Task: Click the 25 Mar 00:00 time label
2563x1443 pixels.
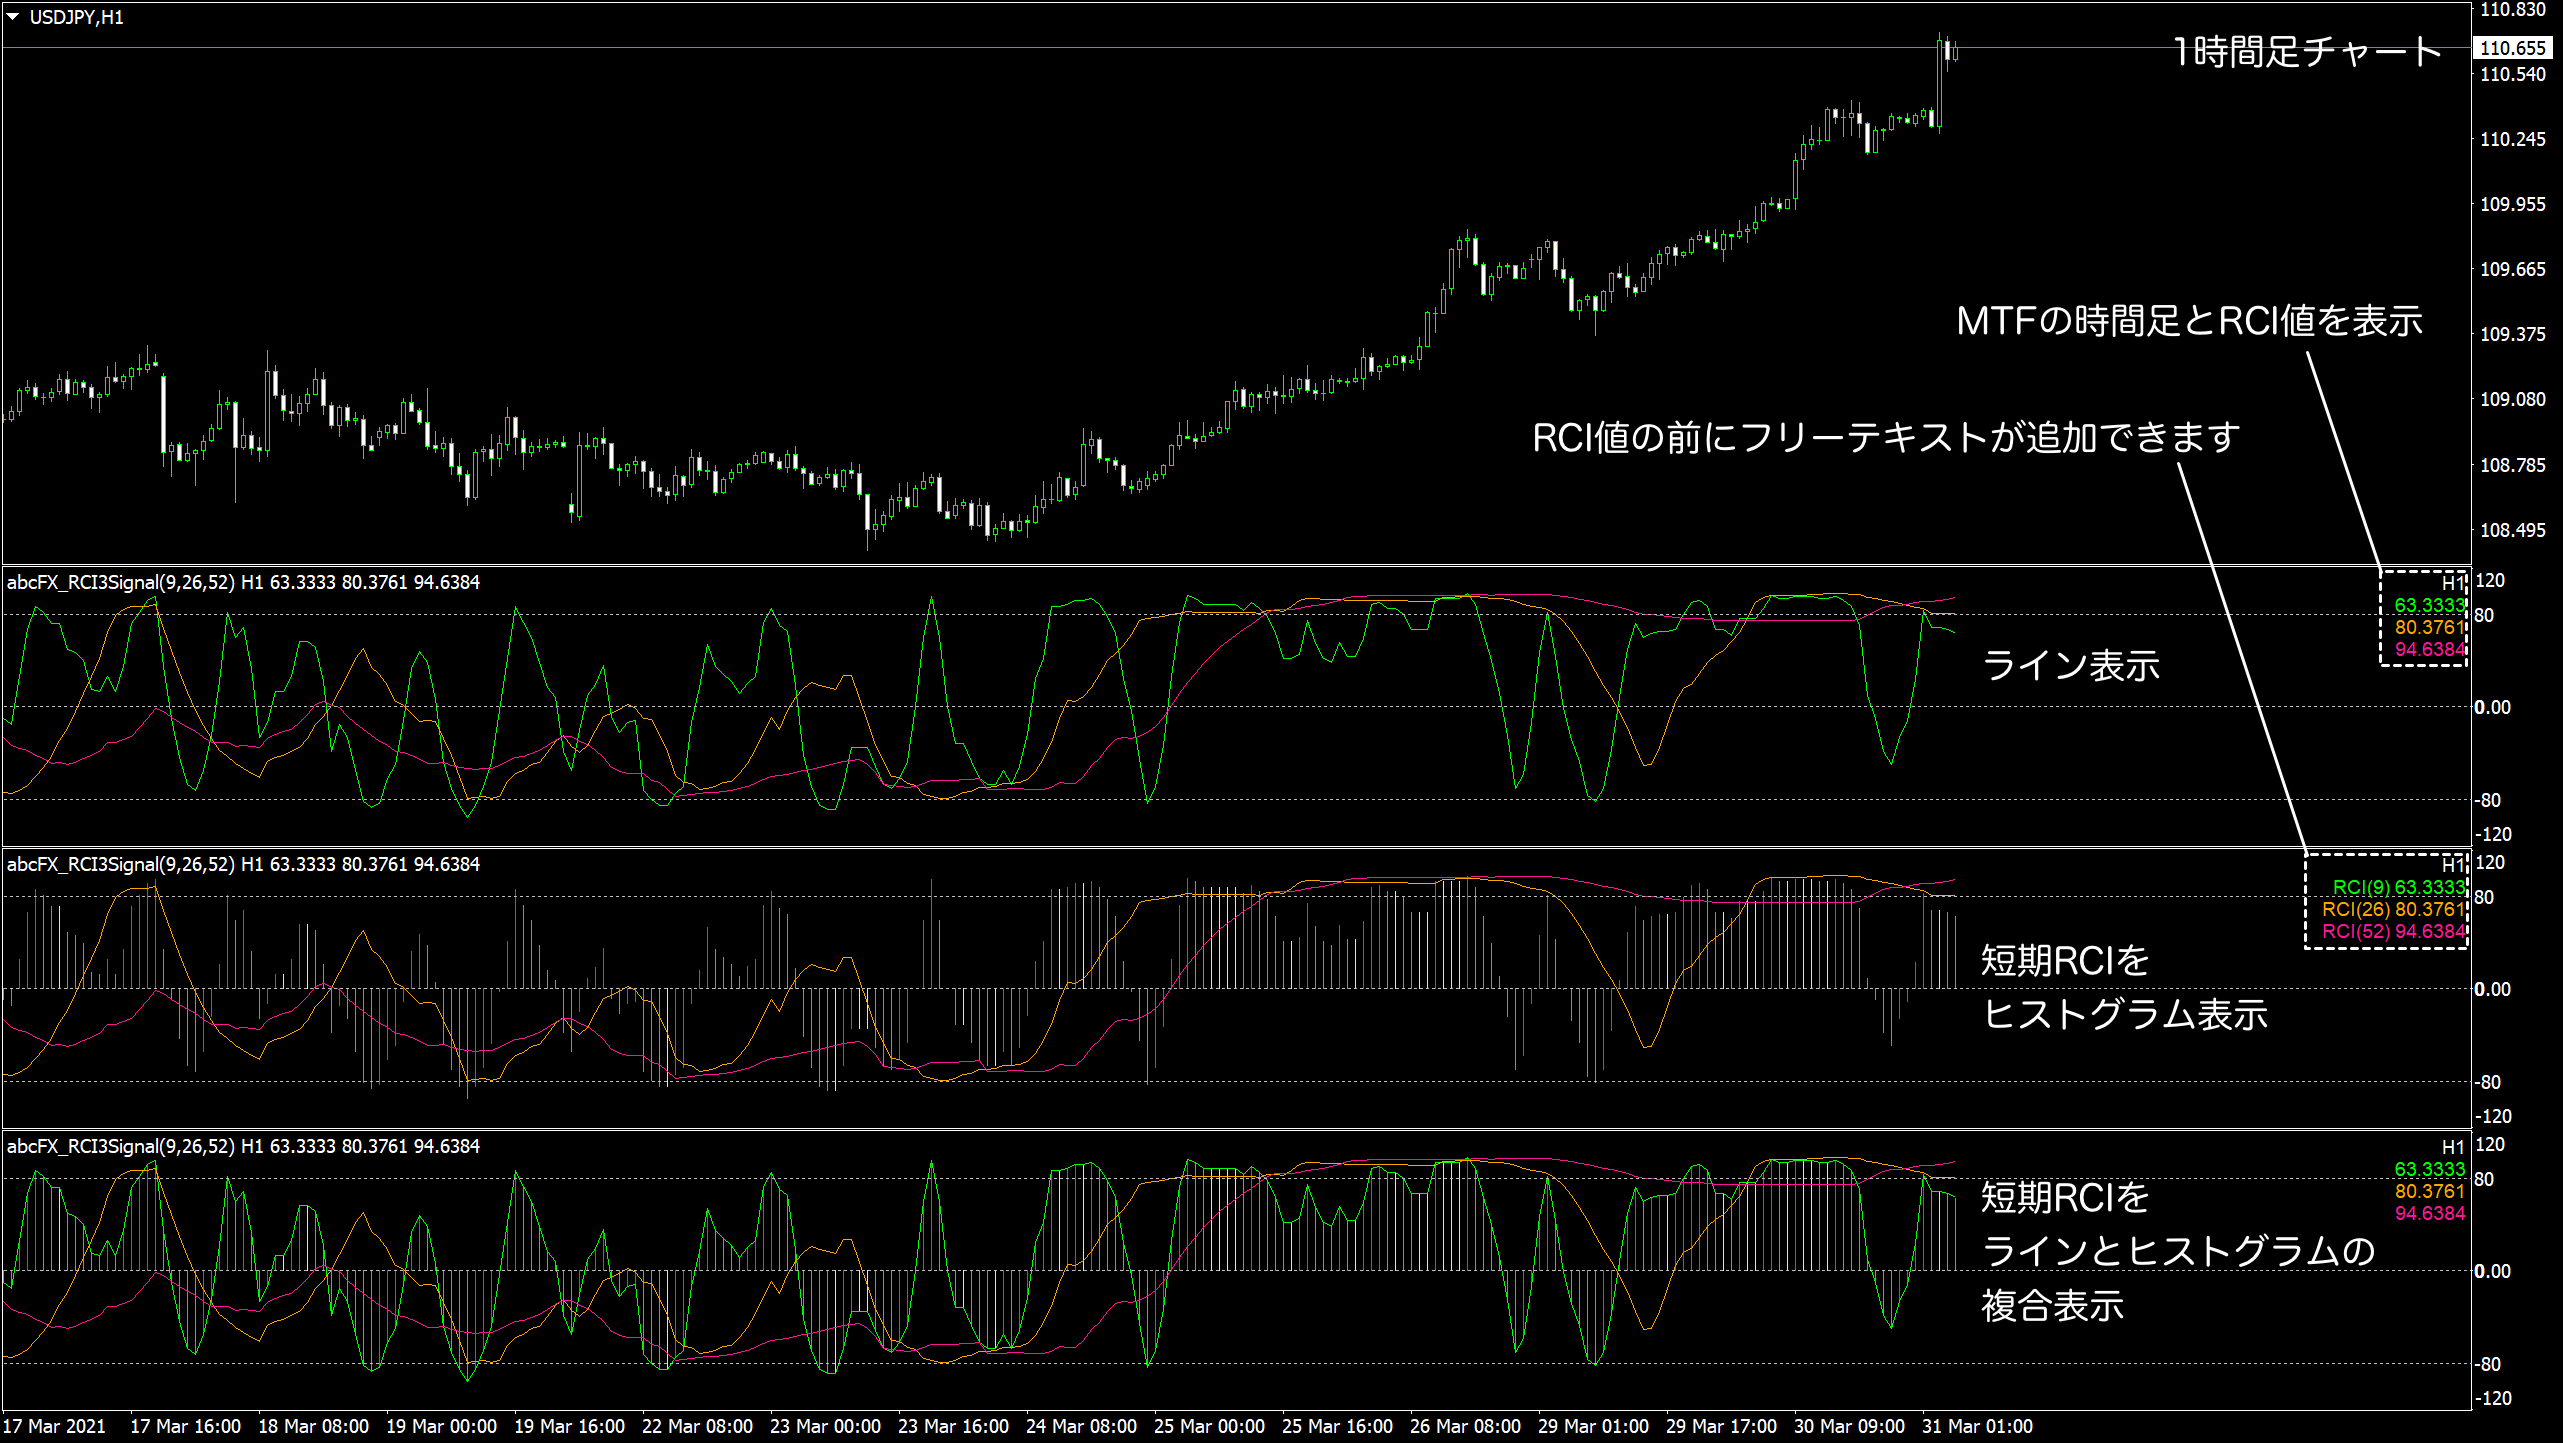Action: click(1209, 1426)
